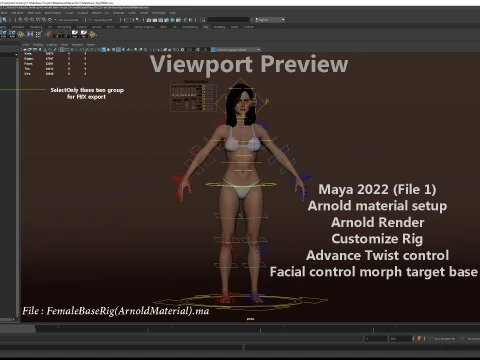This screenshot has width=480, height=360.
Task: Click the make live surface icon
Action: click(50, 20)
